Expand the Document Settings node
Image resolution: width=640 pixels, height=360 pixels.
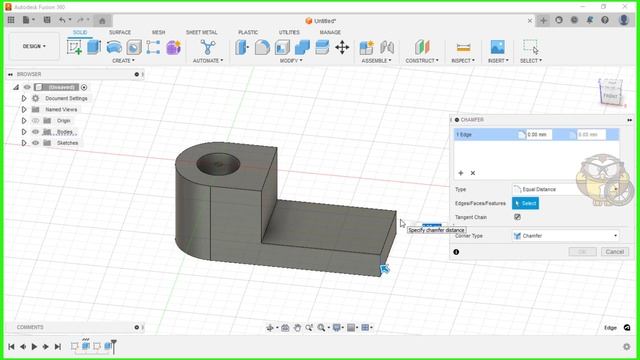click(x=24, y=98)
